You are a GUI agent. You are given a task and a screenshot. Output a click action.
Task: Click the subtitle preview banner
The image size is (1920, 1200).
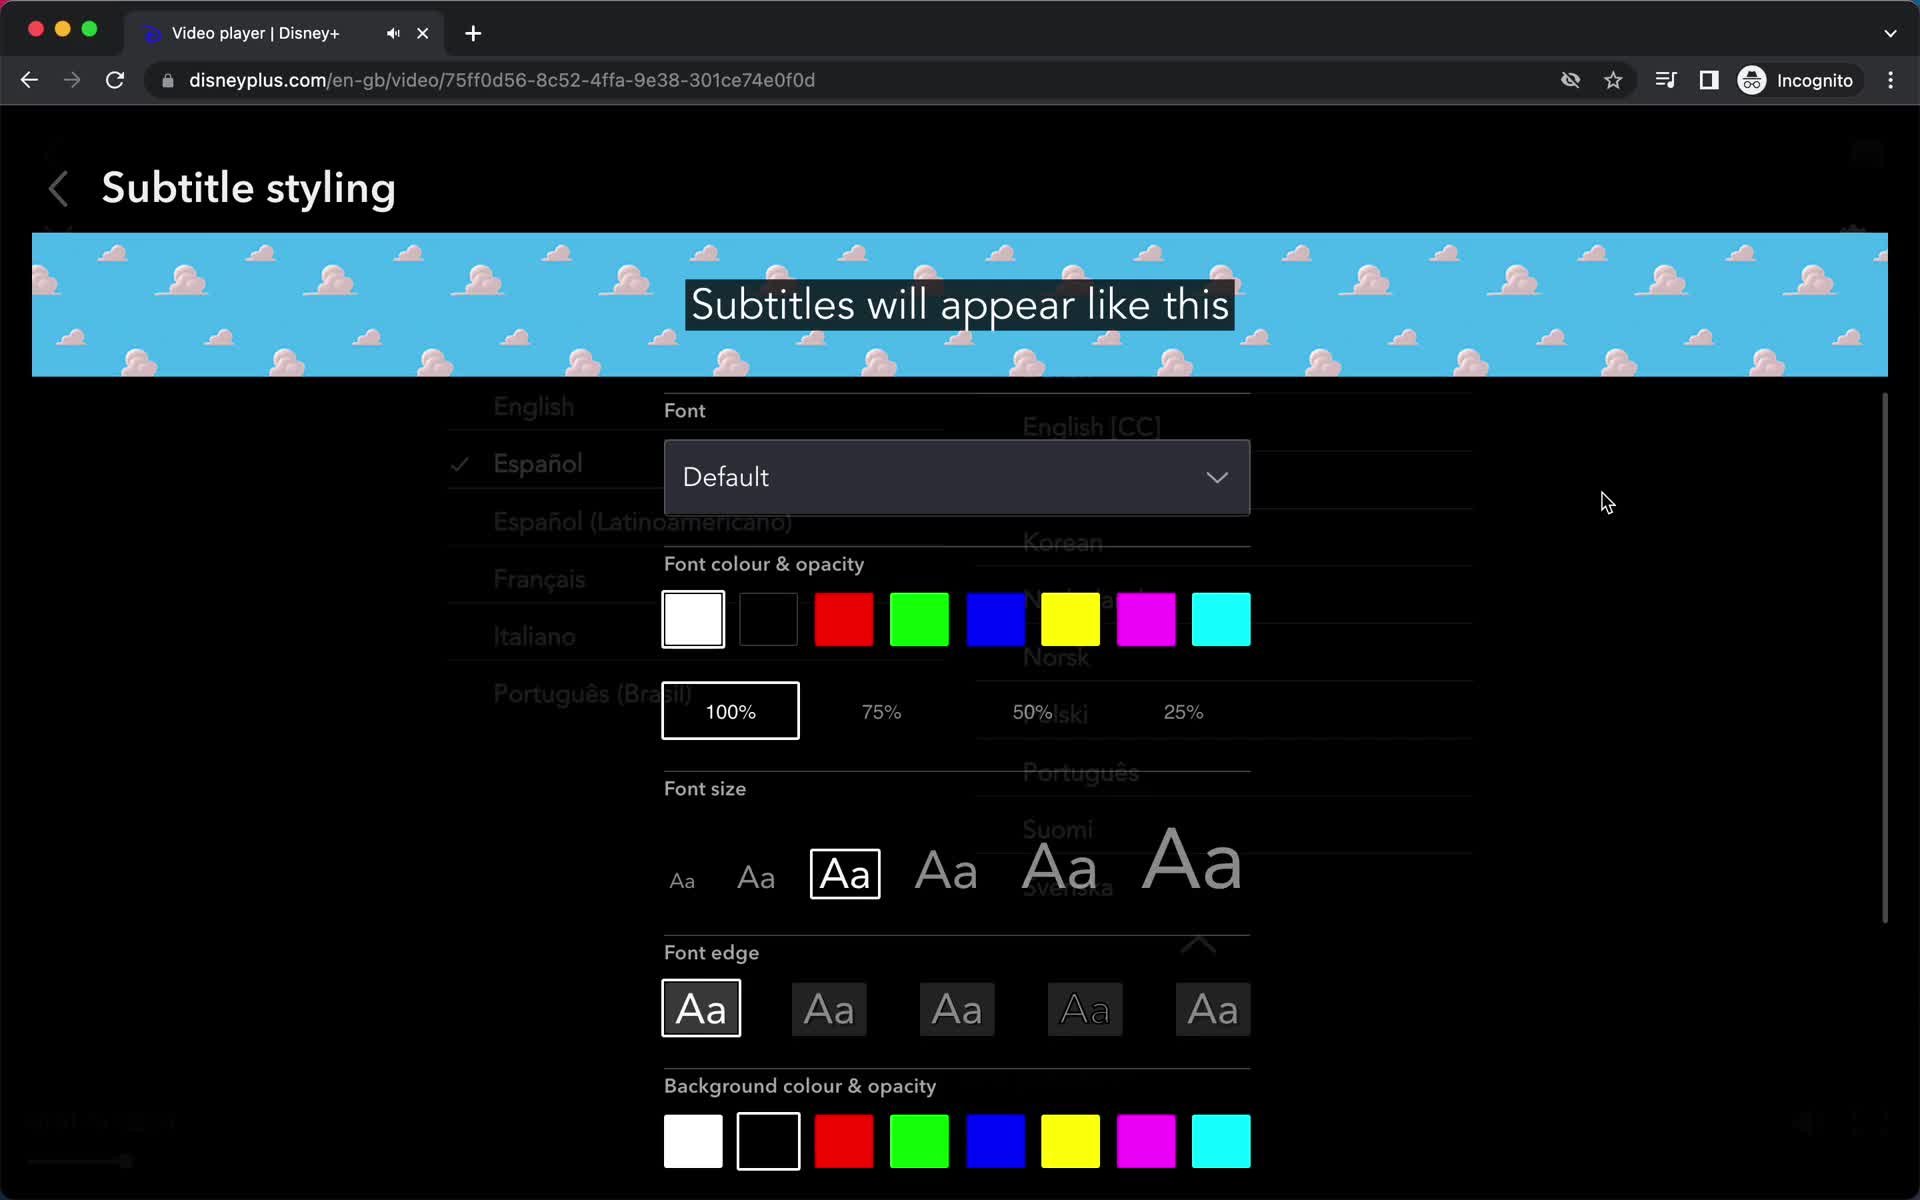960,305
